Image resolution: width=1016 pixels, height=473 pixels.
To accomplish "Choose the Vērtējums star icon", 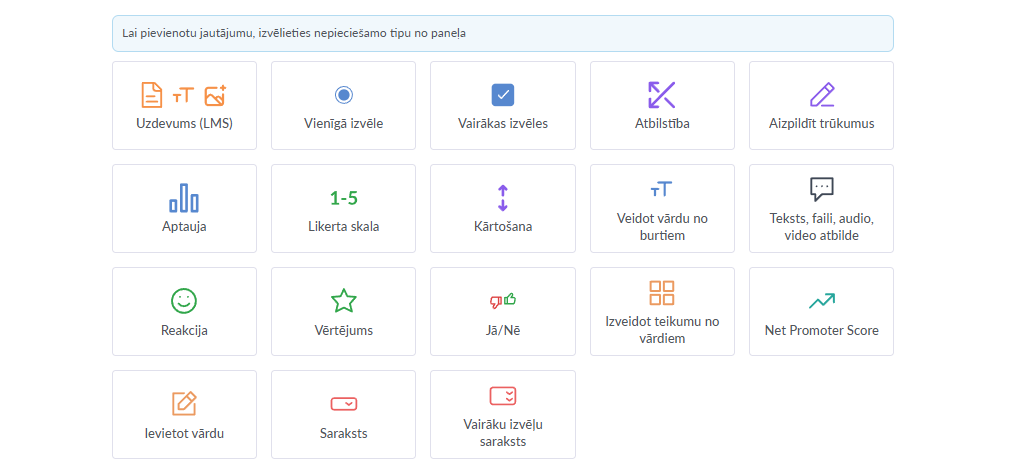I will click(343, 301).
